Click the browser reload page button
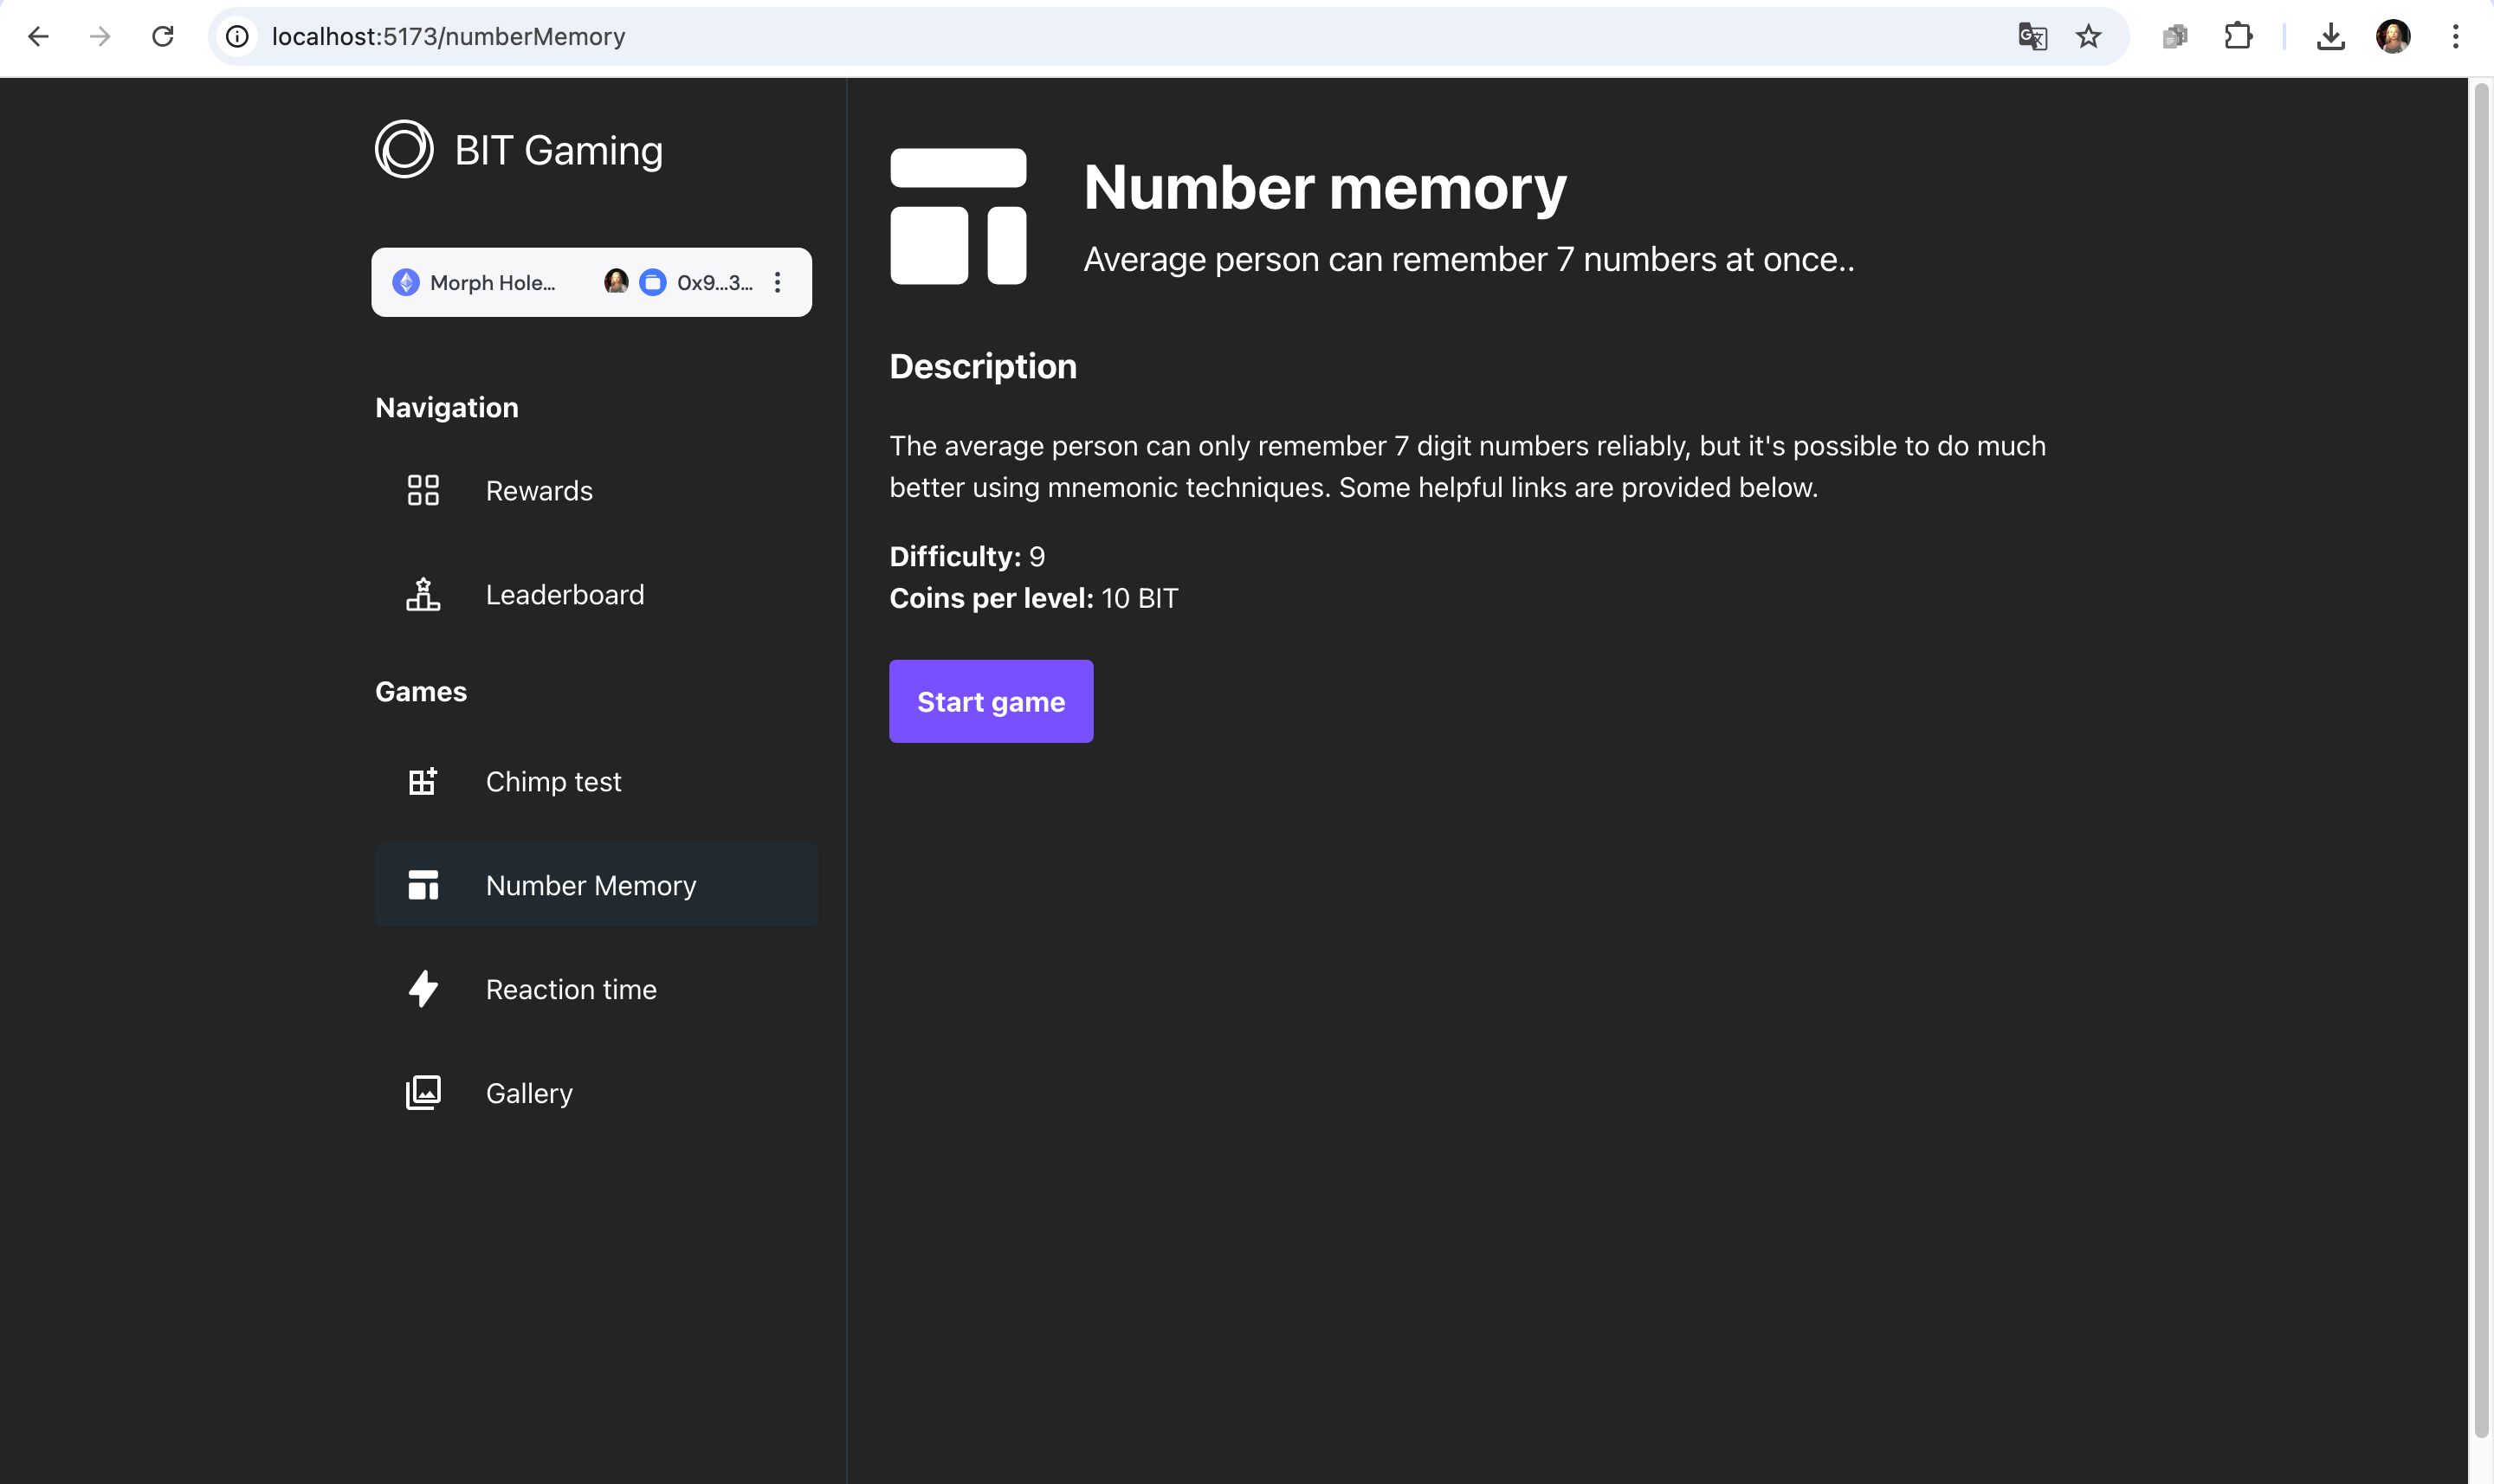The width and height of the screenshot is (2494, 1484). [161, 35]
